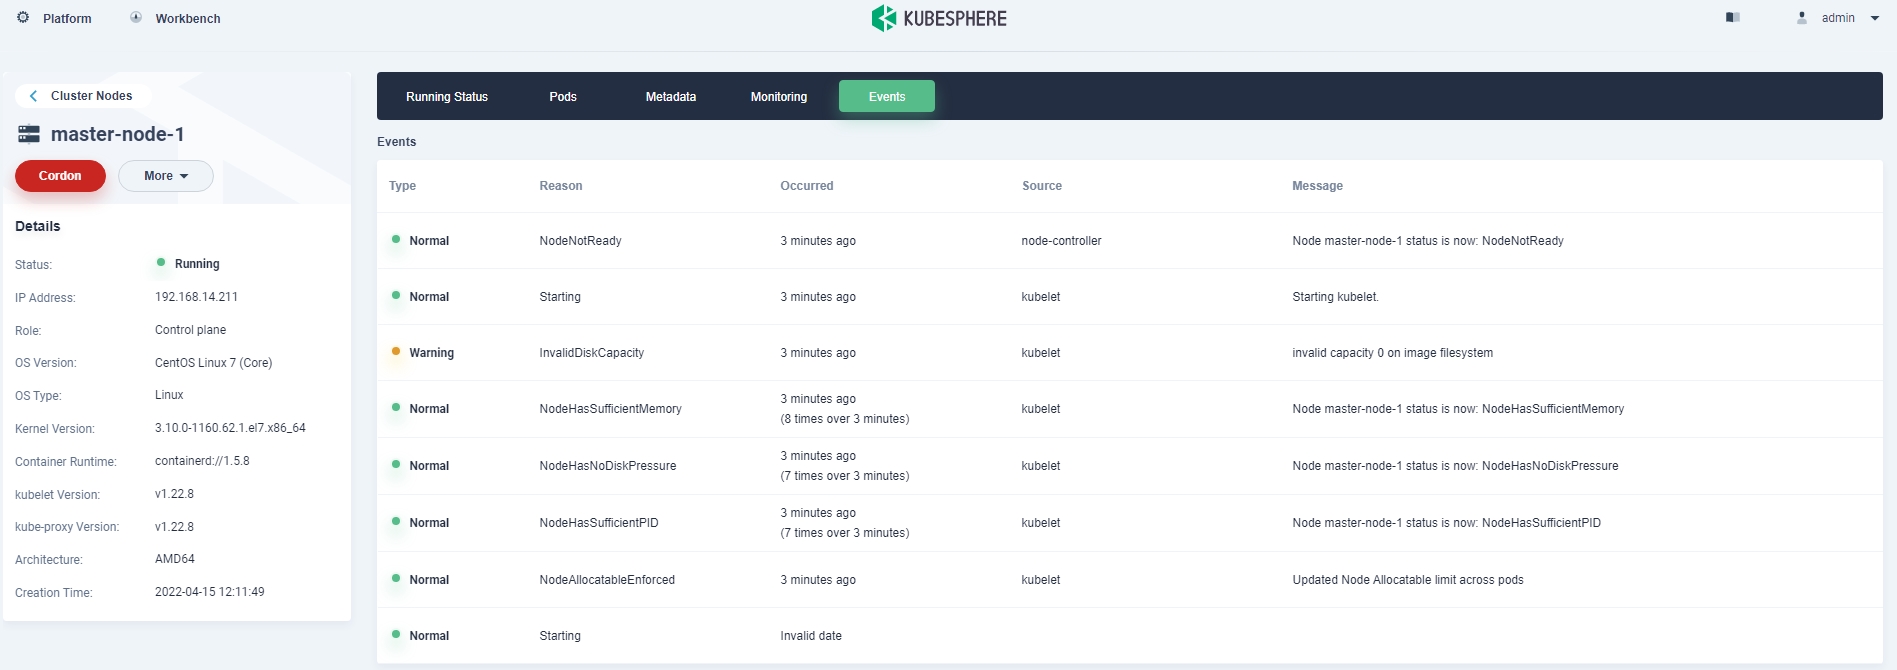The image size is (1897, 670).
Task: Click the orange Warning status dot
Action: point(396,352)
